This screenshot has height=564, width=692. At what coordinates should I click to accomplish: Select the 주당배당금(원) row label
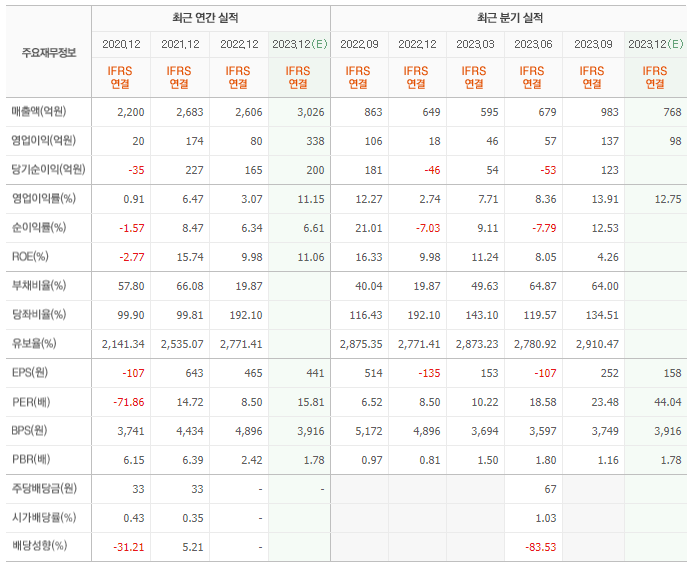[44, 489]
